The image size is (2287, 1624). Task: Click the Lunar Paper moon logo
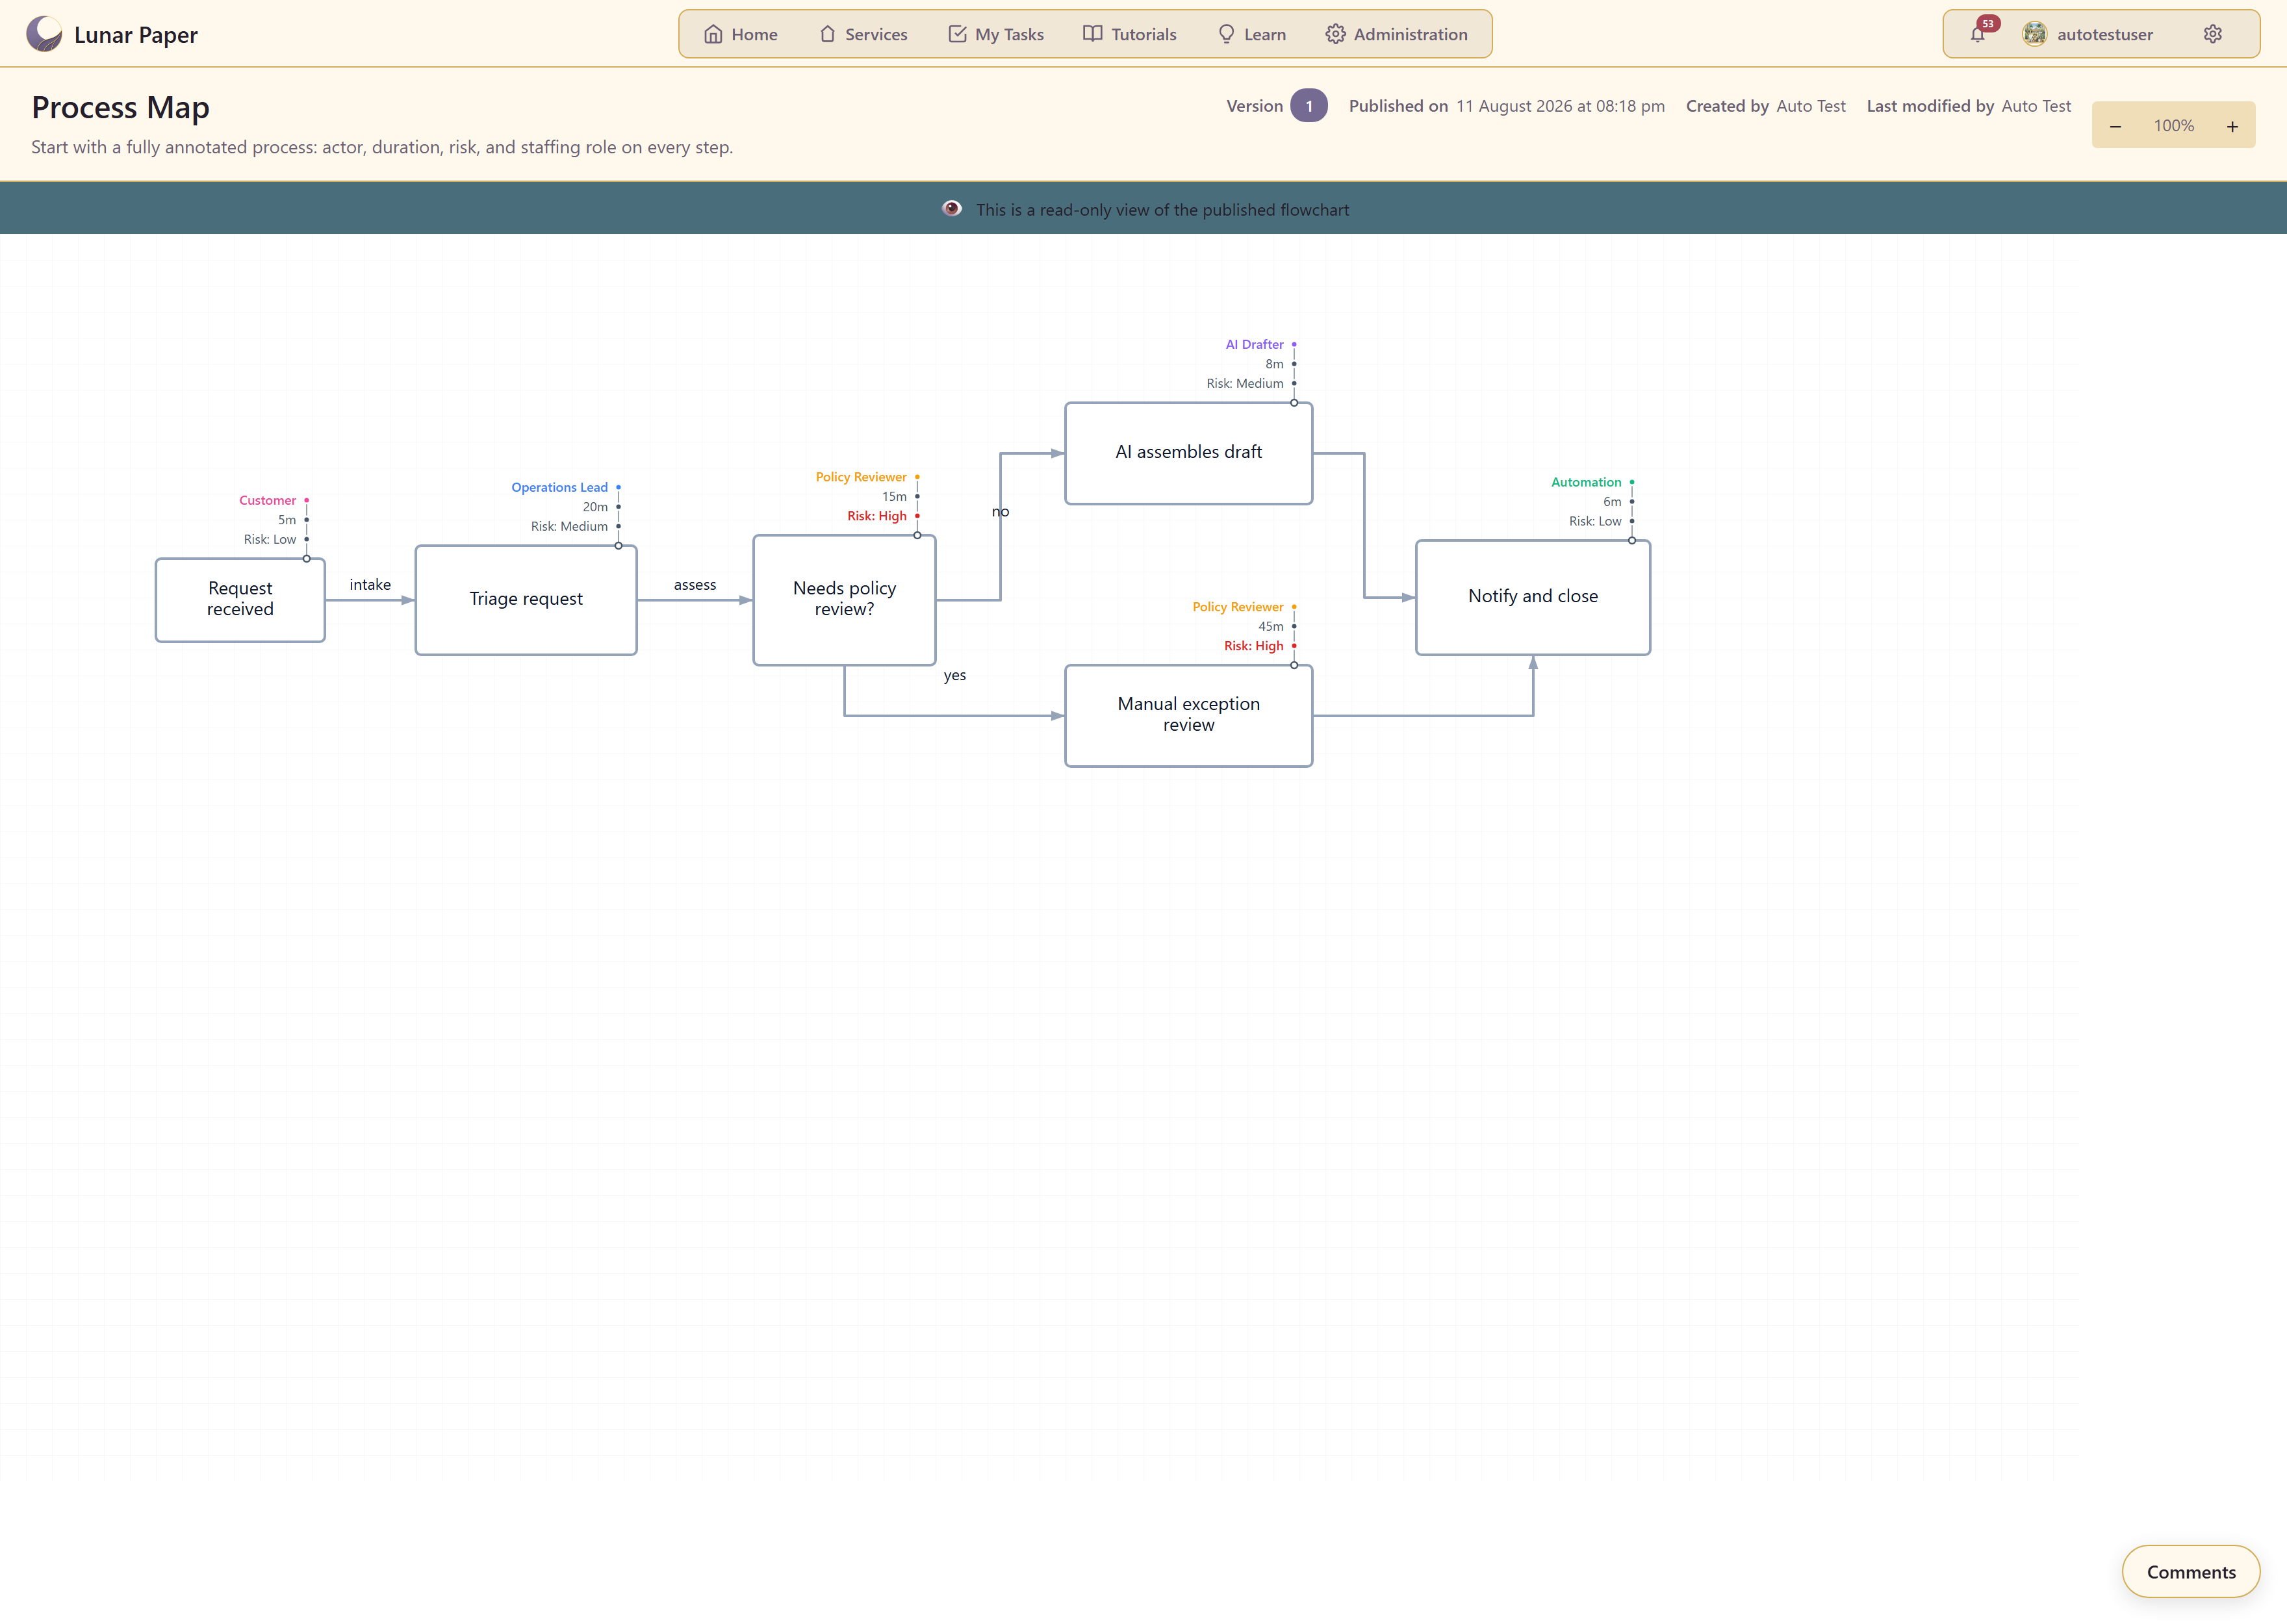pos(44,34)
